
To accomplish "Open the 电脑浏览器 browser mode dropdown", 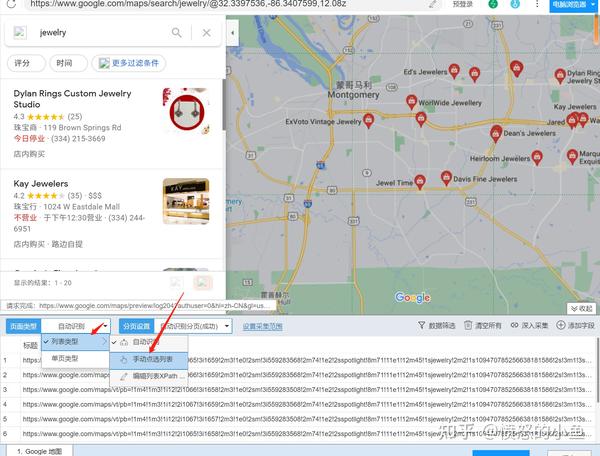I will coord(574,5).
